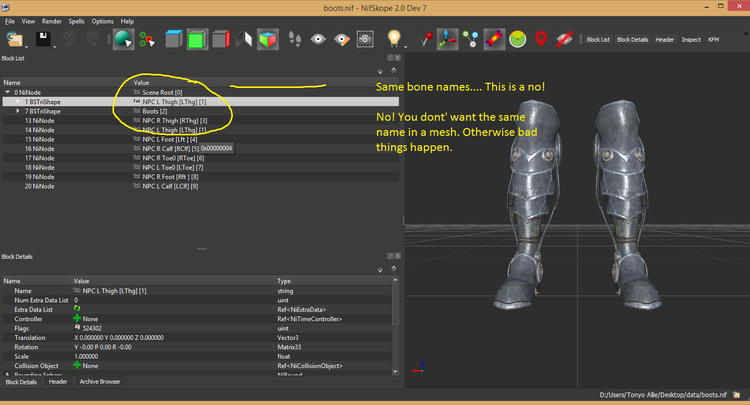Open the lighting bulb dropdown arrow
This screenshot has width=750, height=405.
(x=406, y=47)
